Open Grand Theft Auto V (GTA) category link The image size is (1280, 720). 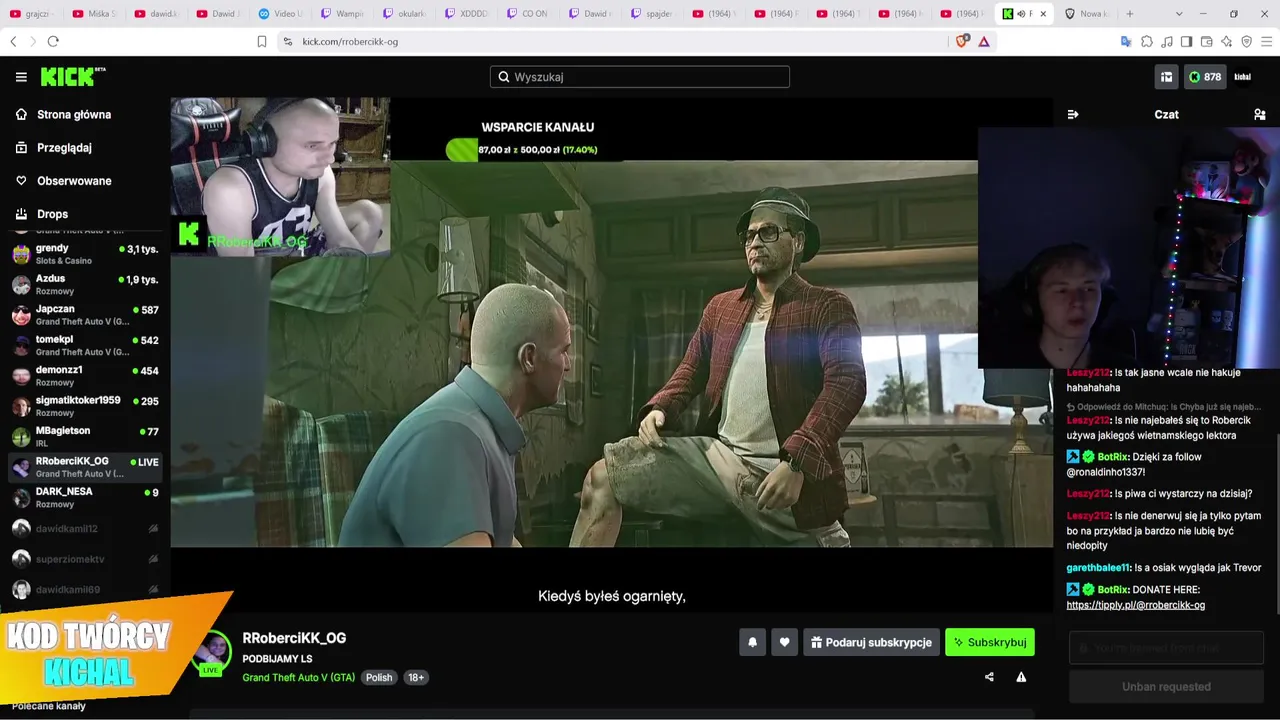(298, 678)
